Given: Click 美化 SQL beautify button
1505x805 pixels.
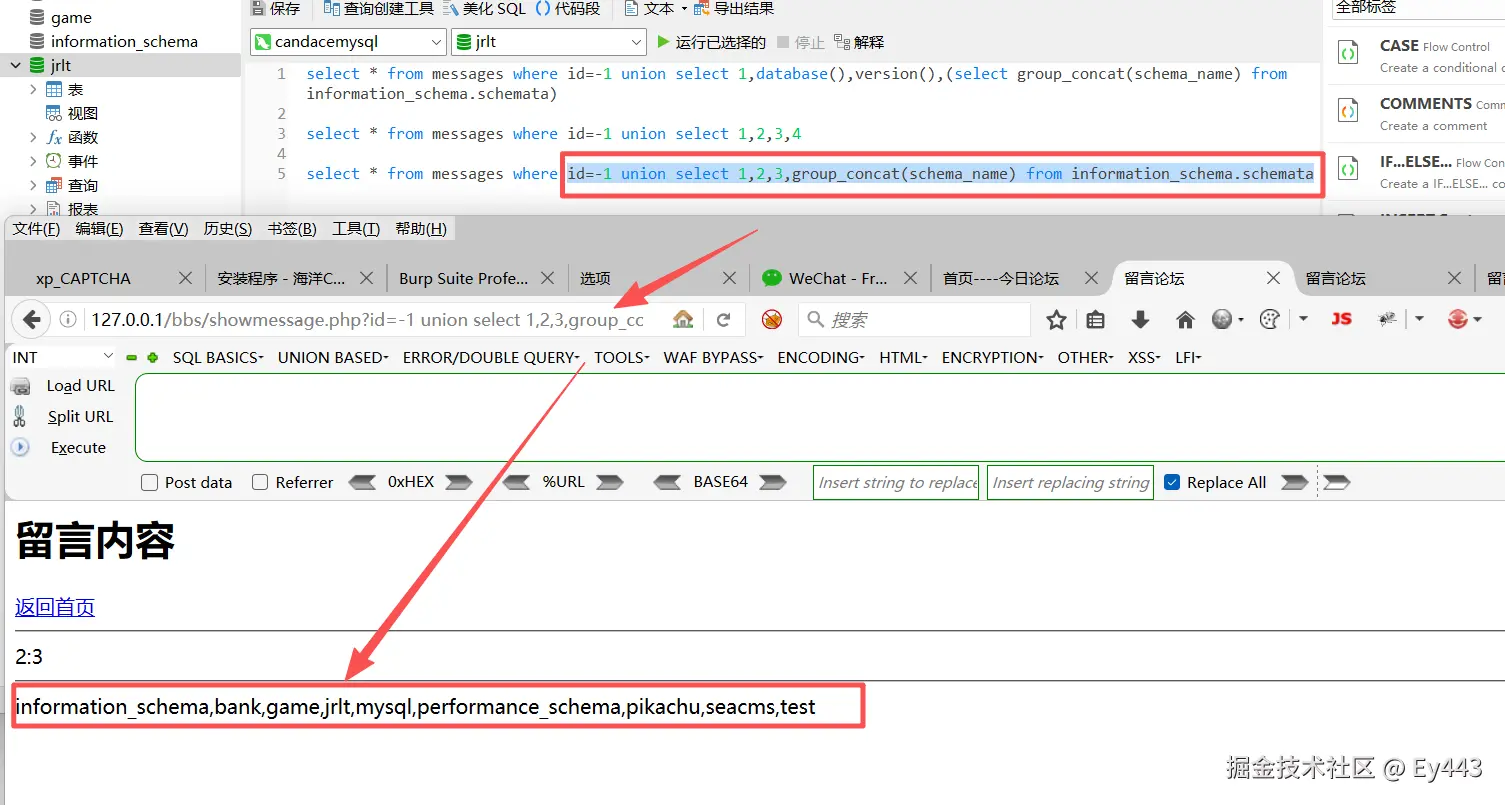Looking at the screenshot, I should tap(483, 9).
